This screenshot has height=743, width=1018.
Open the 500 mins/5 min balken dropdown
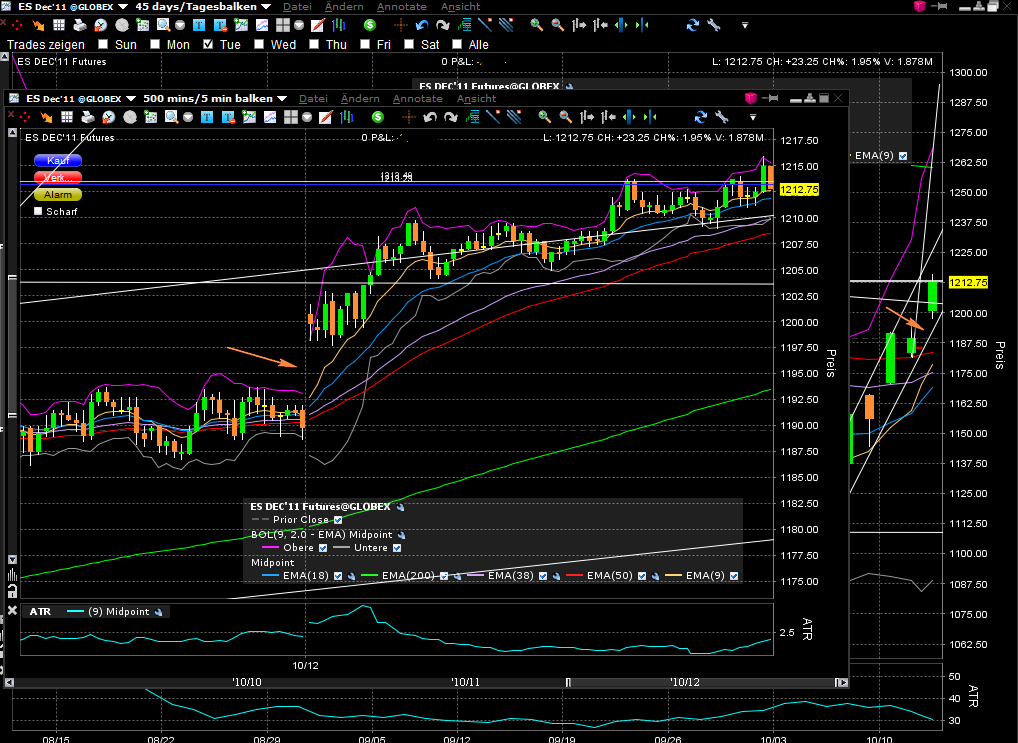coord(214,99)
